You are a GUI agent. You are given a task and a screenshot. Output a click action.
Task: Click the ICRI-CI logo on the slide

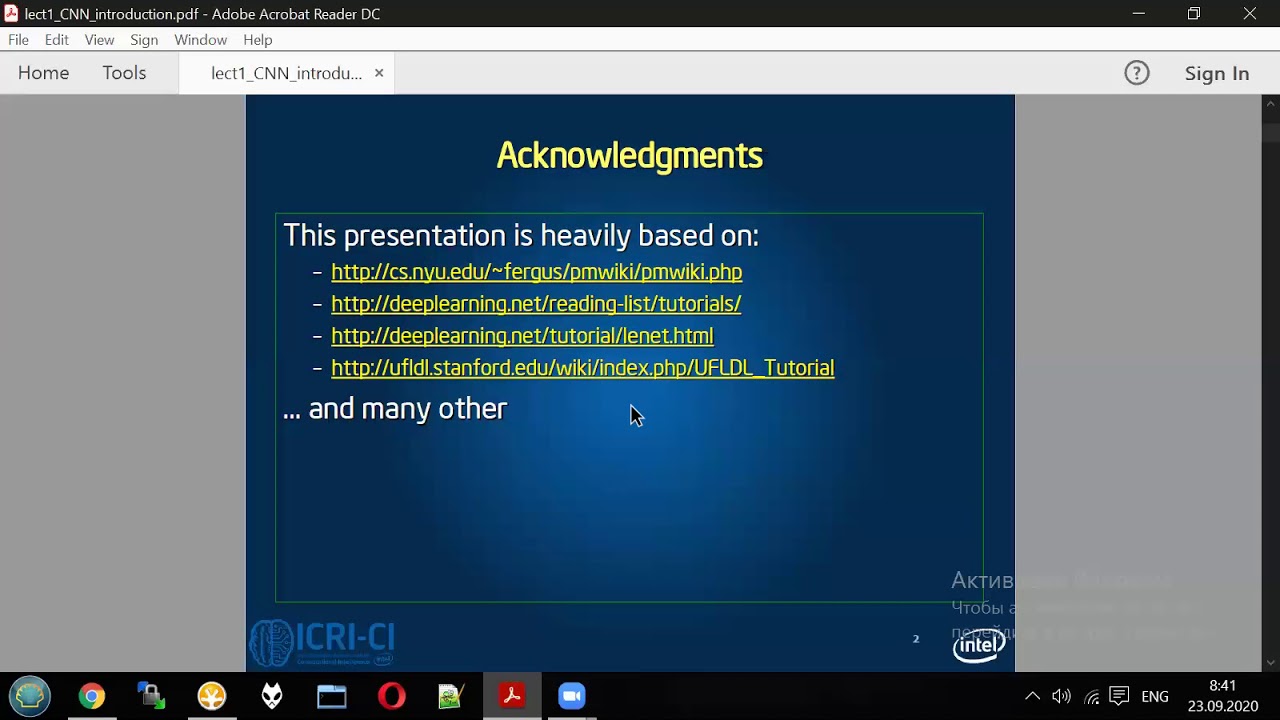point(322,643)
